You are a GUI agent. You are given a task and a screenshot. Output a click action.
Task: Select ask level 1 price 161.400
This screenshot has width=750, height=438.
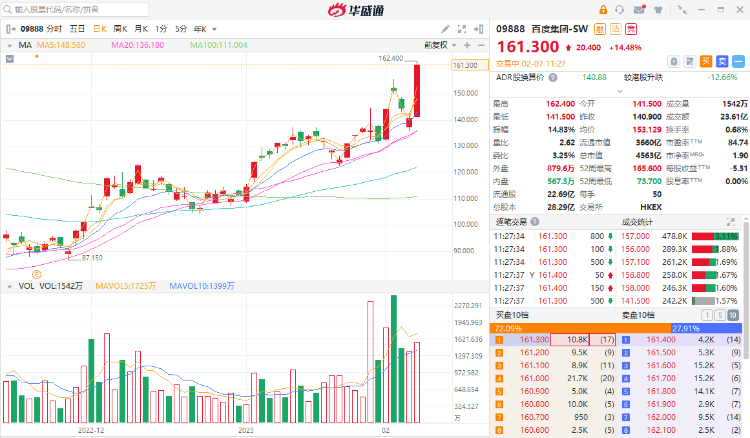661,339
